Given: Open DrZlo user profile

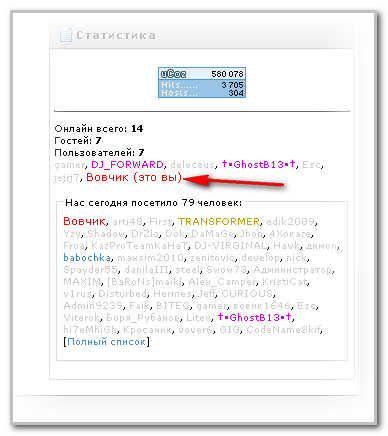Looking at the screenshot, I should (145, 234).
